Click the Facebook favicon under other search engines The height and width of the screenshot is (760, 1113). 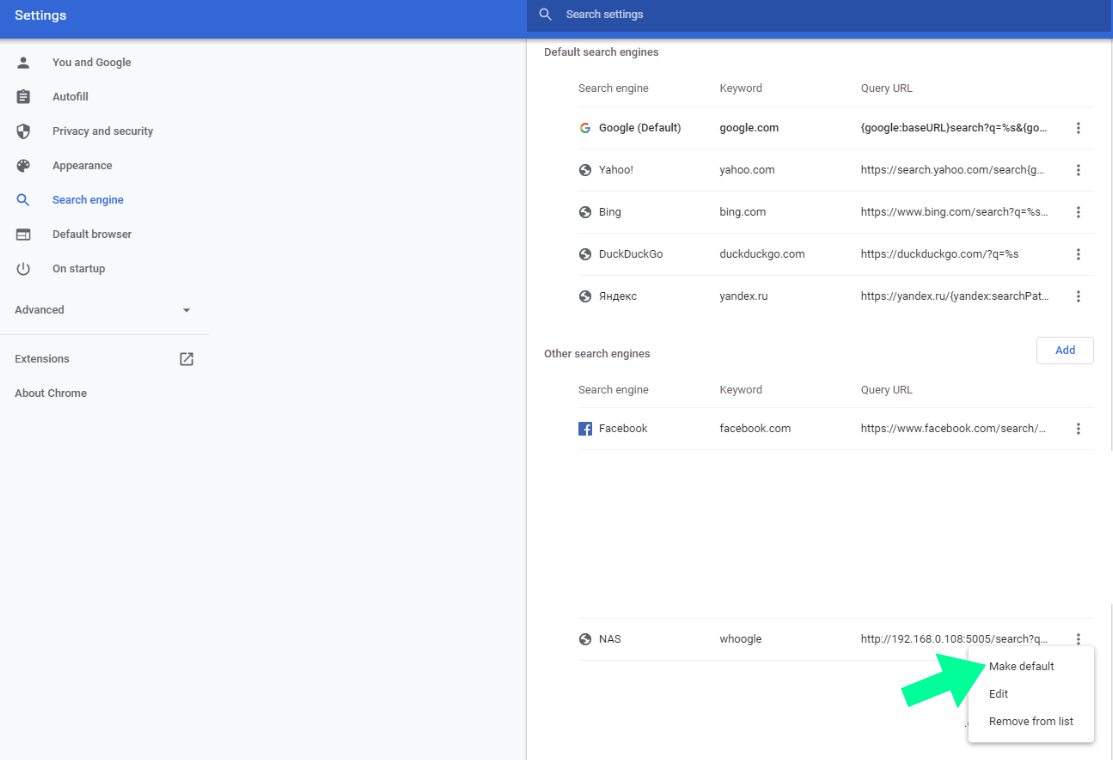[584, 428]
